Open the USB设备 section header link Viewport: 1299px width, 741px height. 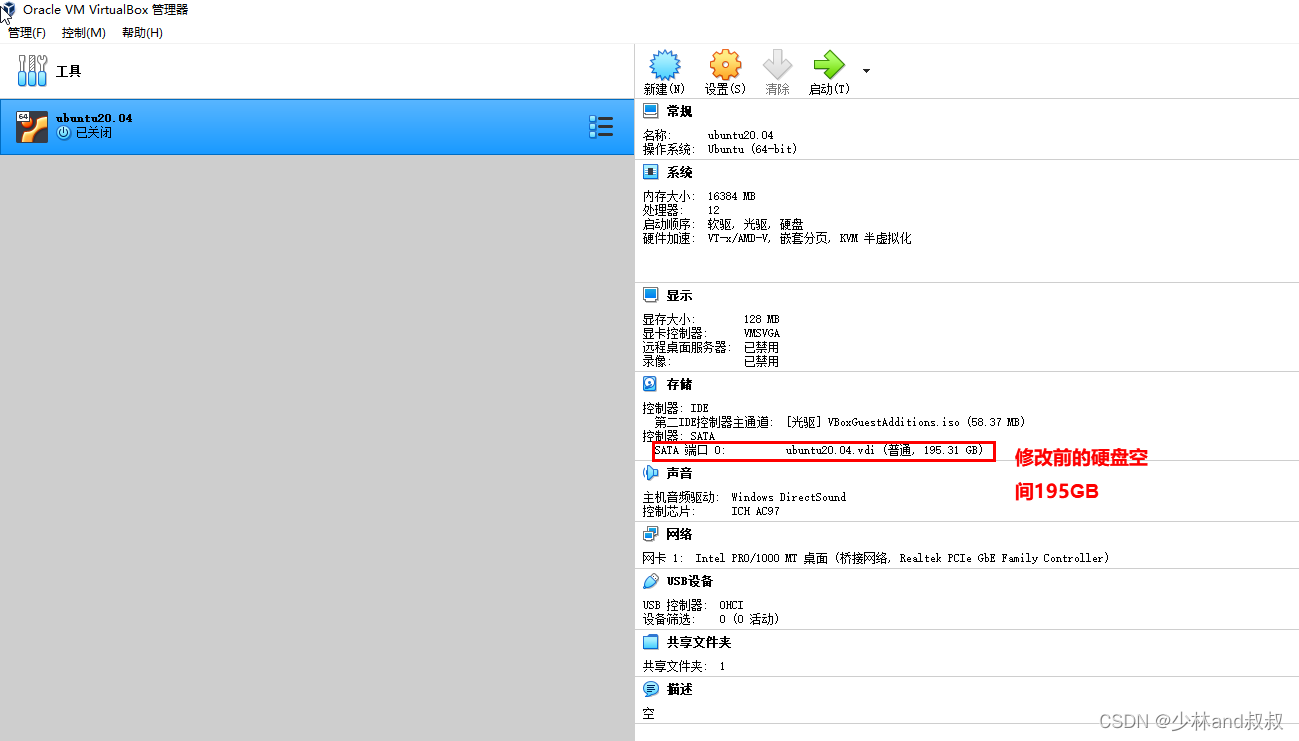coord(690,581)
